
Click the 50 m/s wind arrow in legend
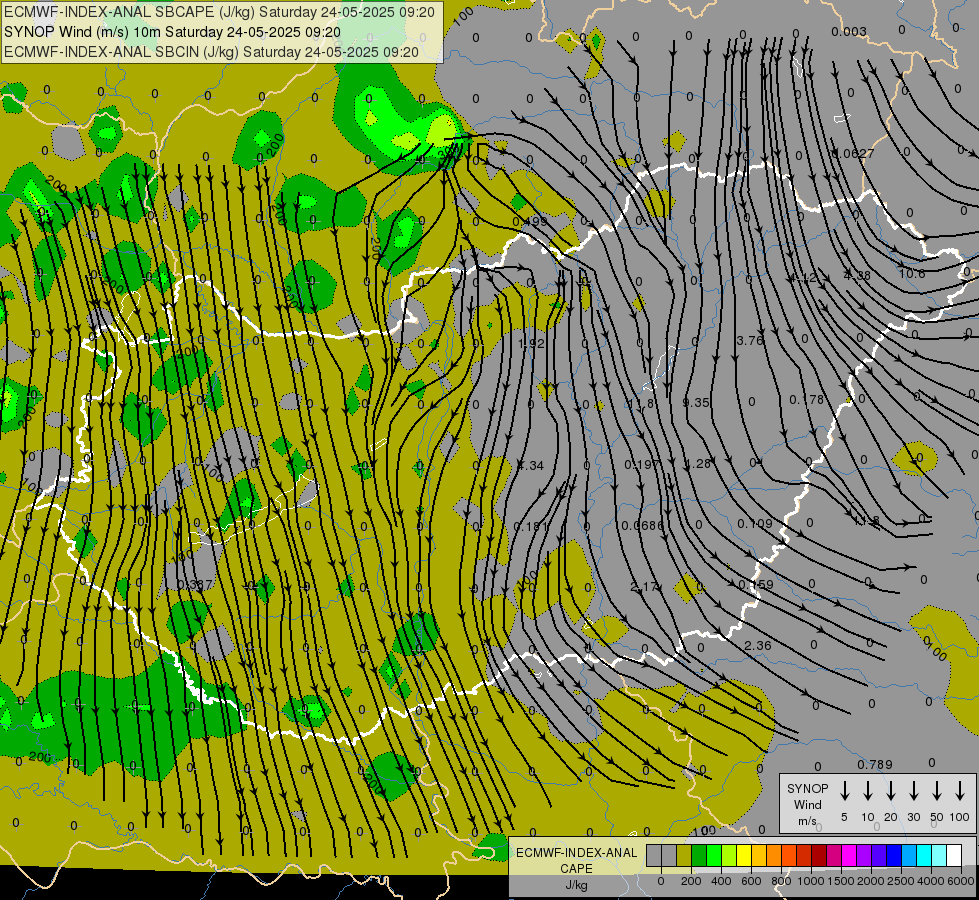pos(937,791)
